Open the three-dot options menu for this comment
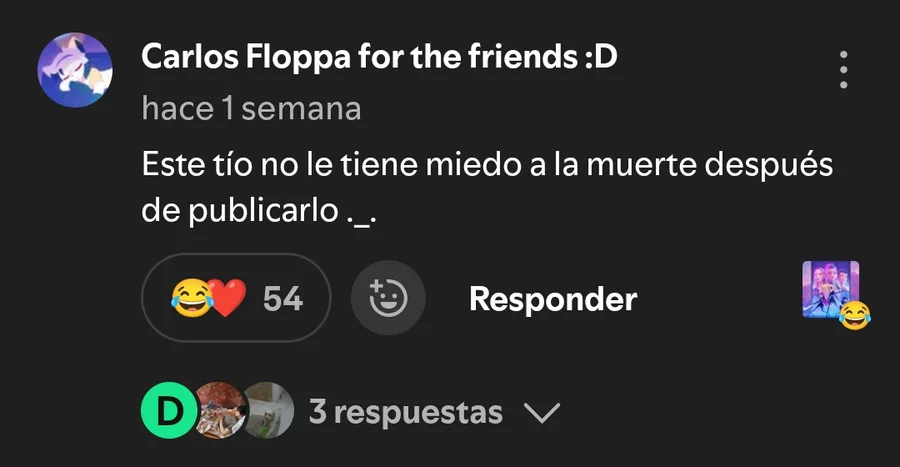The width and height of the screenshot is (900, 467). pos(843,69)
